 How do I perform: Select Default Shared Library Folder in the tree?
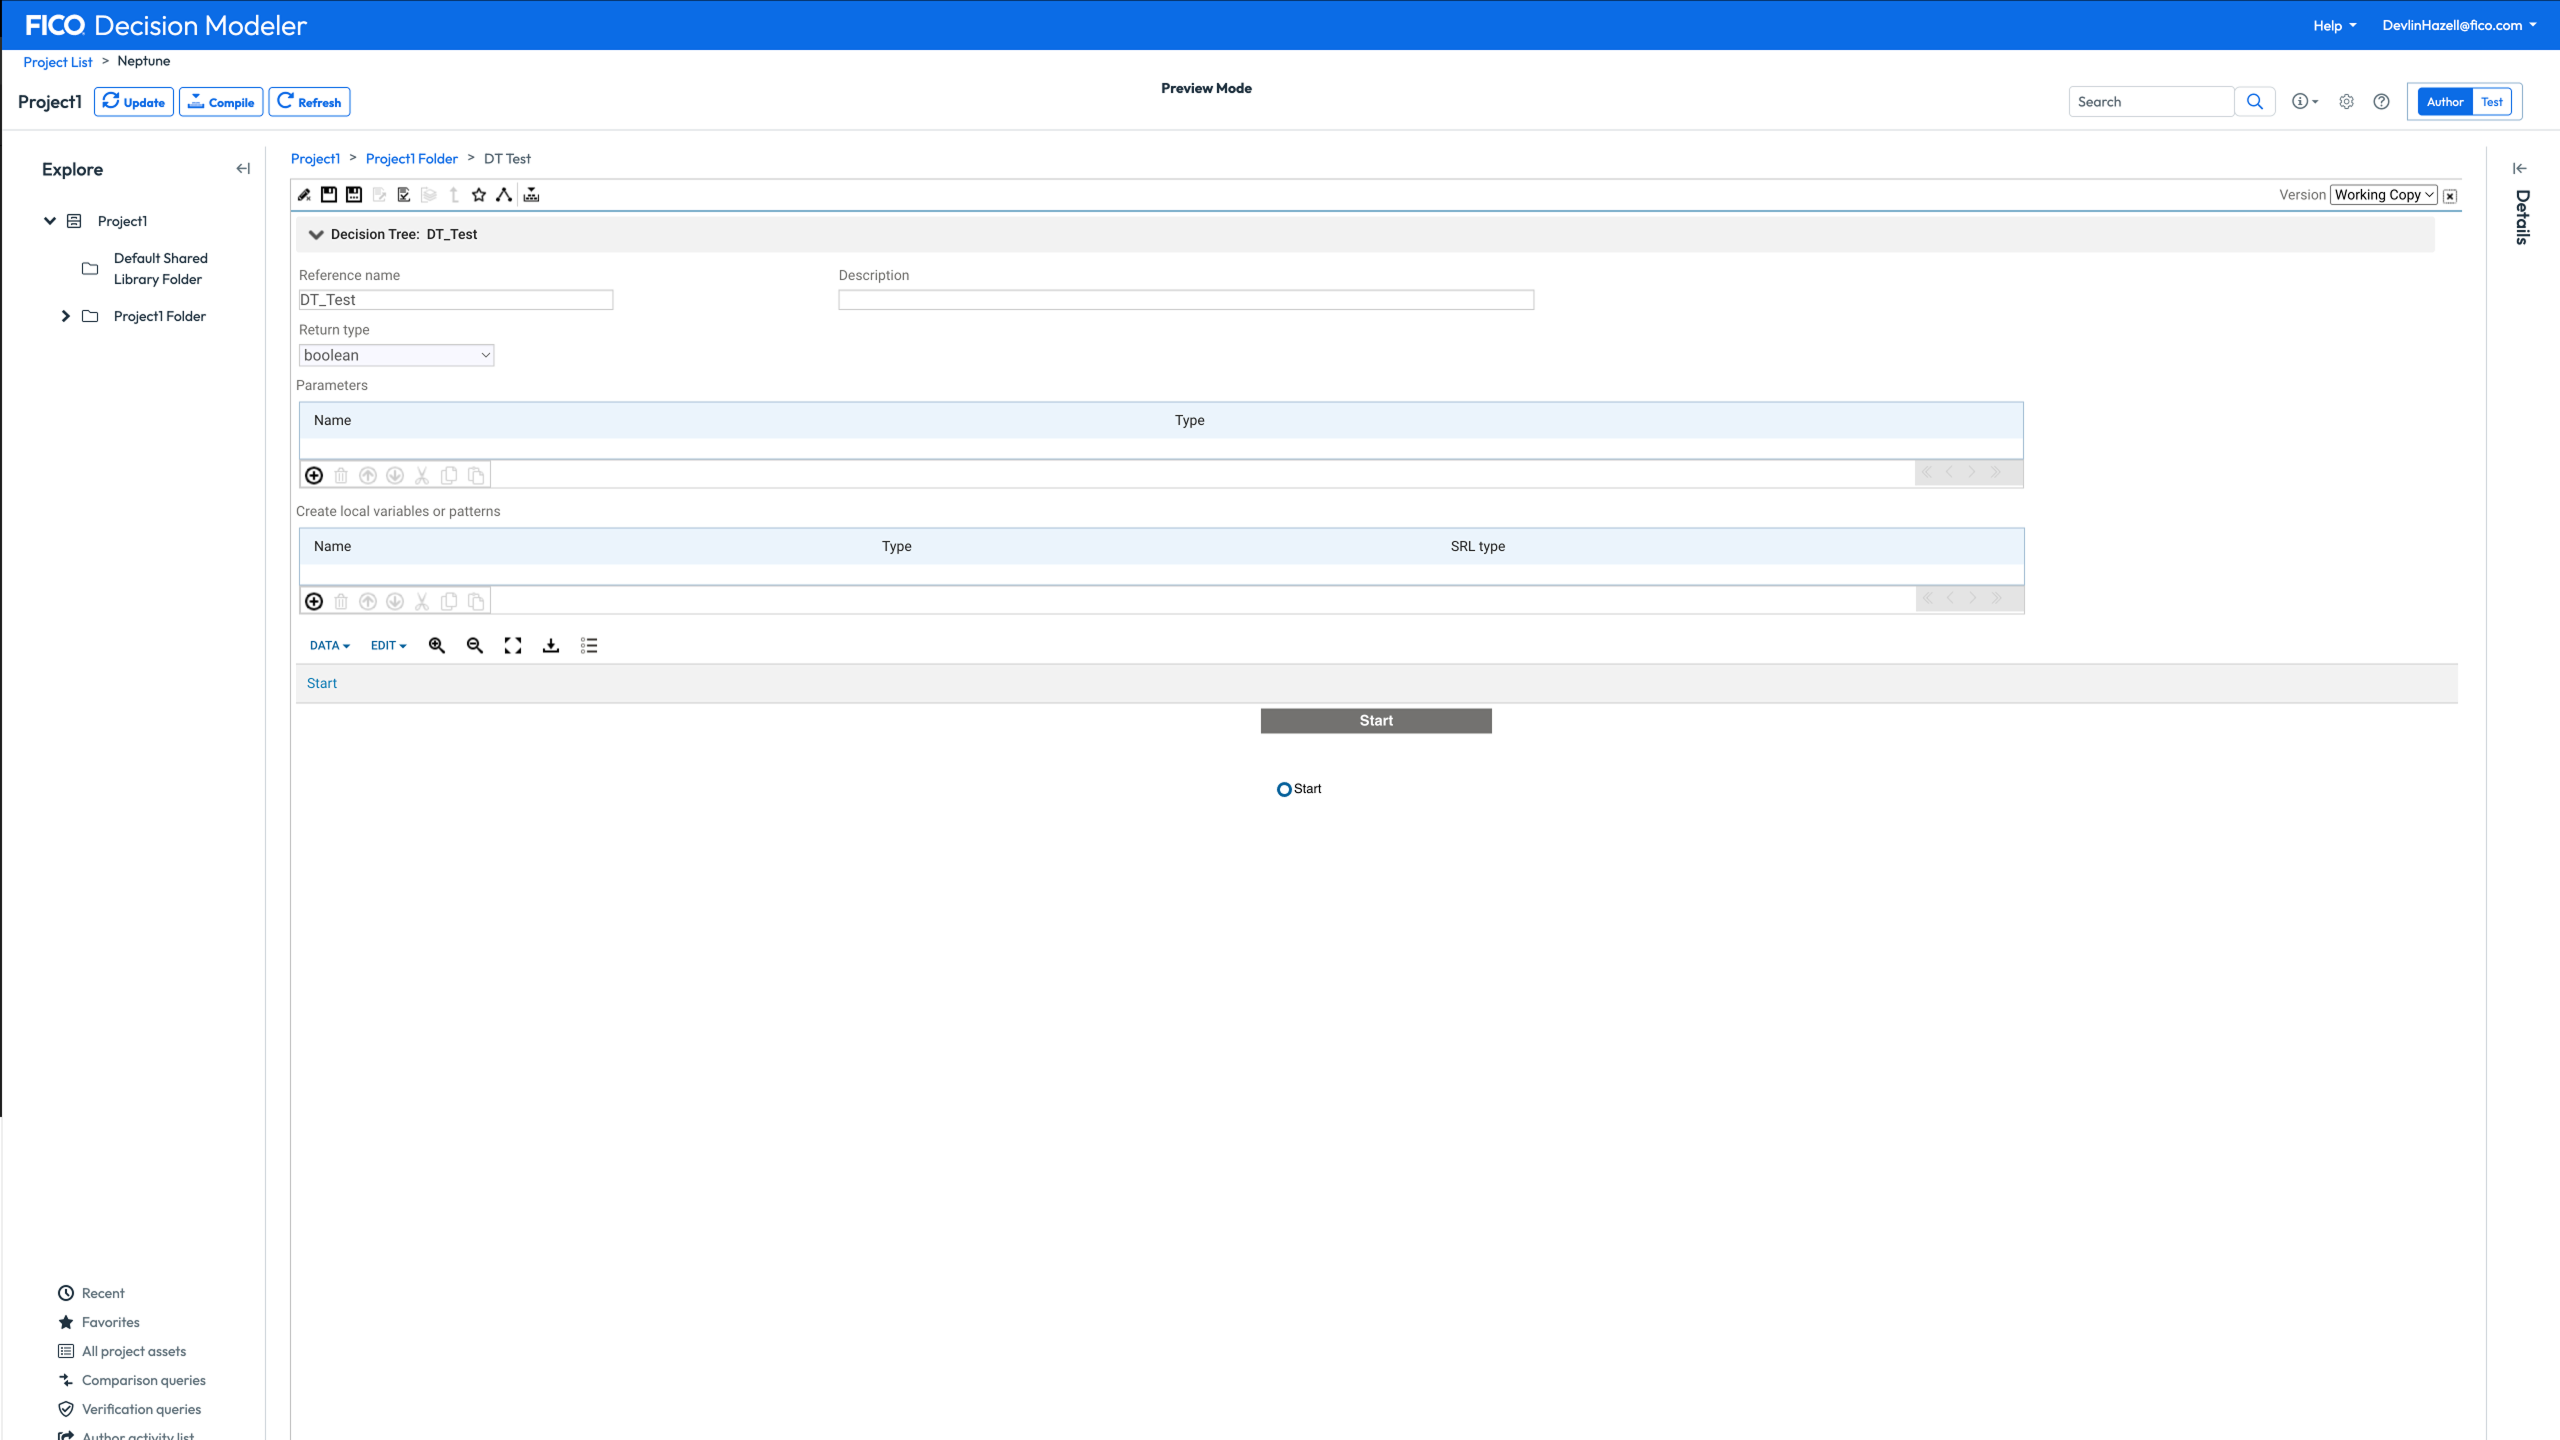point(160,269)
